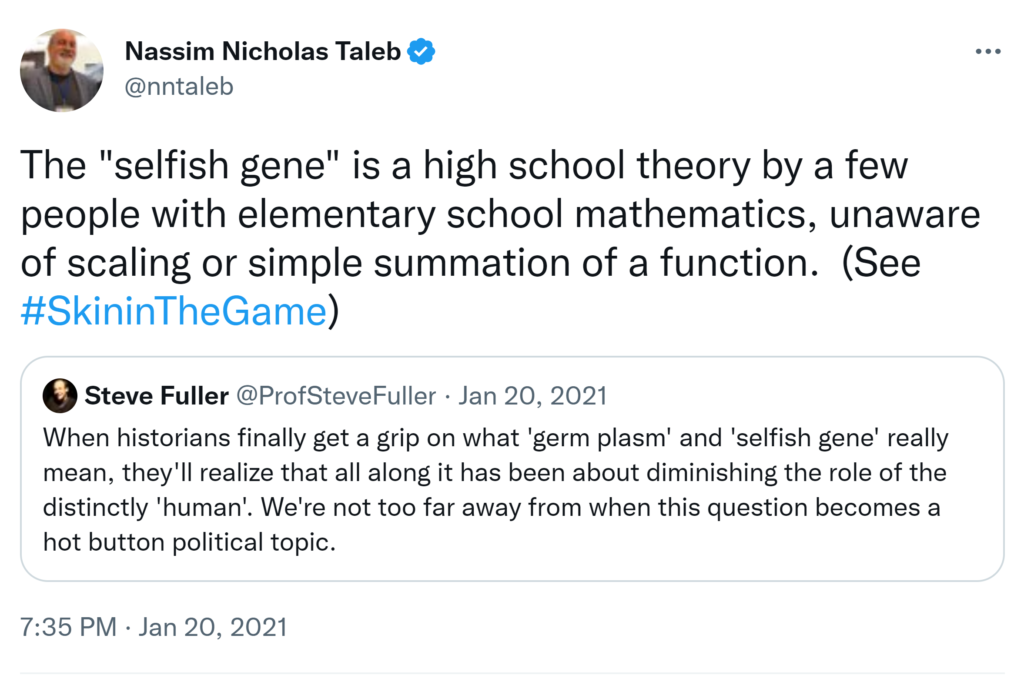1024x692 pixels.
Task: Open the #SkinInTheGame hashtag
Action: (173, 312)
